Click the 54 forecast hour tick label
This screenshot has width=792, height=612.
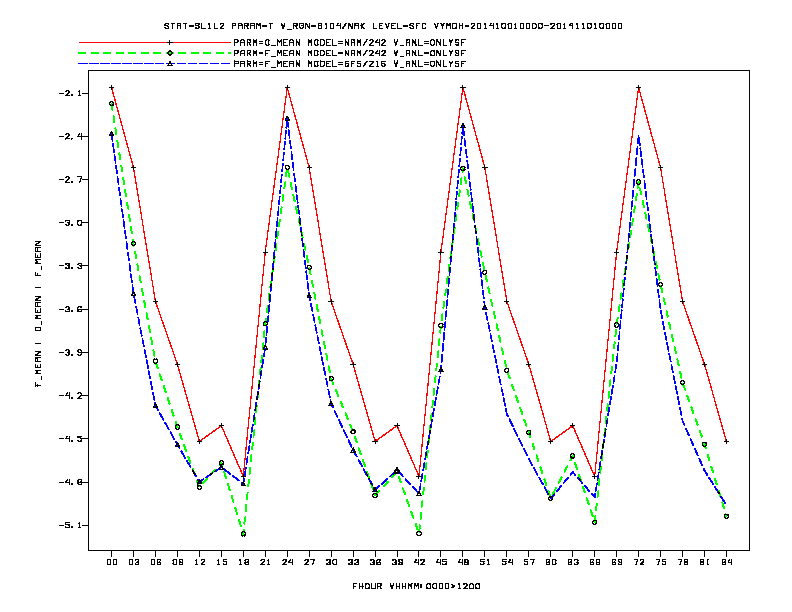(x=507, y=562)
